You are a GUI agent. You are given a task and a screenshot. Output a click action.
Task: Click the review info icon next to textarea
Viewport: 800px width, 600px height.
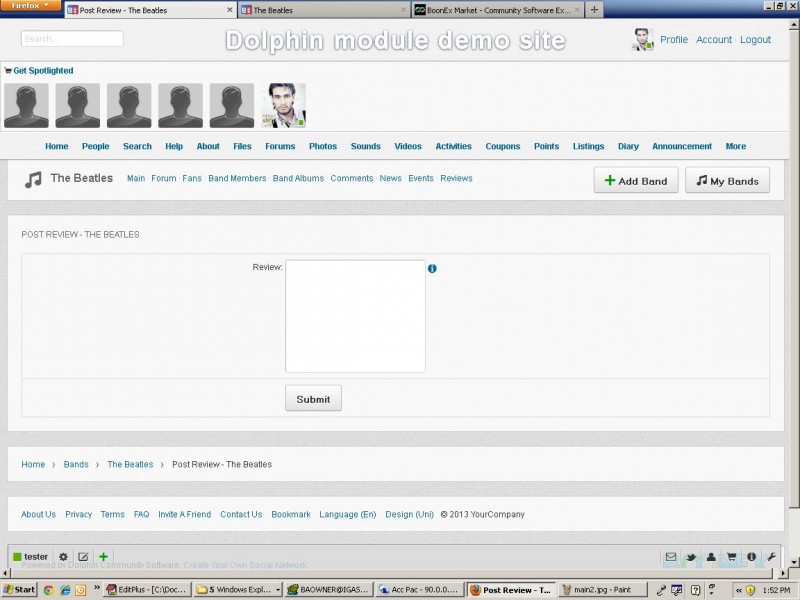click(x=432, y=268)
